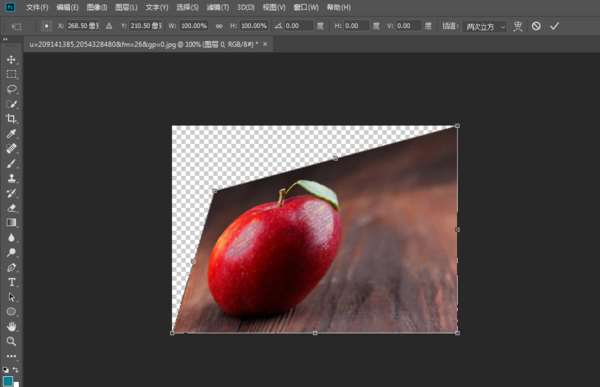Toggle the maintain aspect ratio link icon
The height and width of the screenshot is (387, 600).
pos(219,26)
